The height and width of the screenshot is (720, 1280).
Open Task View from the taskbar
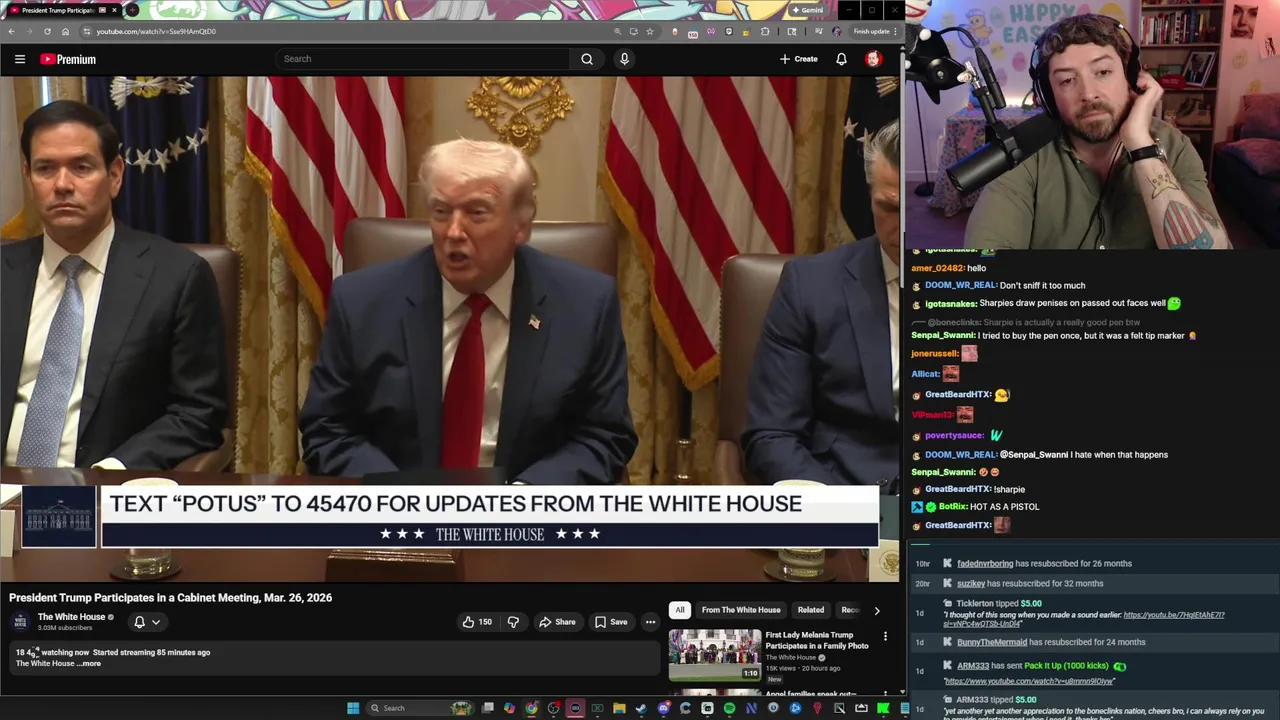click(x=487, y=708)
